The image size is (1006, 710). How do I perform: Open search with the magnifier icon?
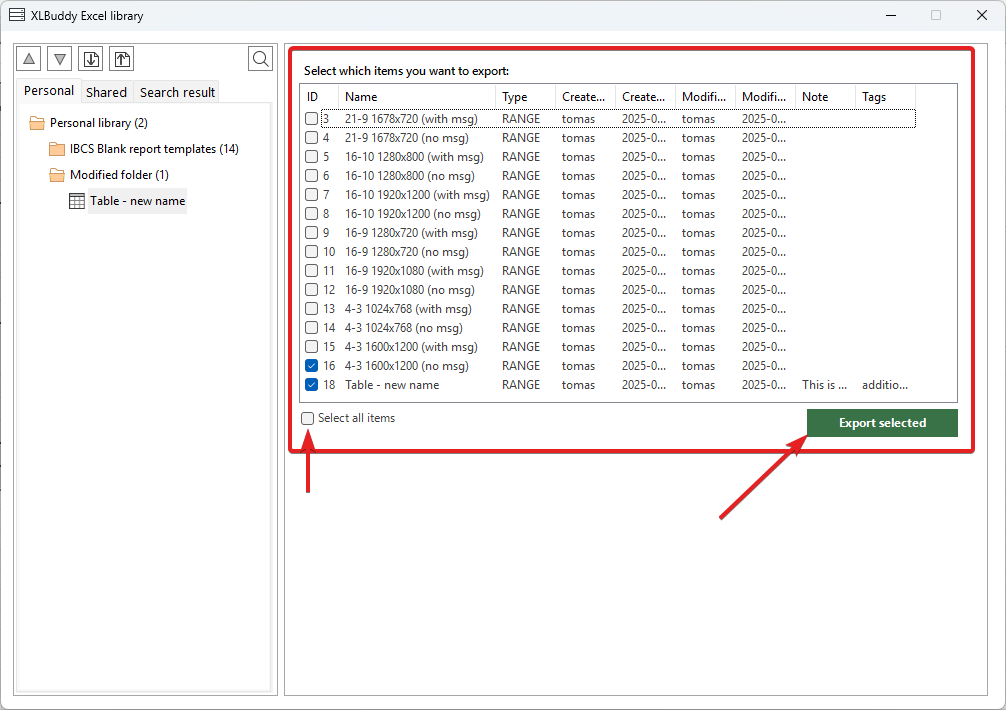260,59
